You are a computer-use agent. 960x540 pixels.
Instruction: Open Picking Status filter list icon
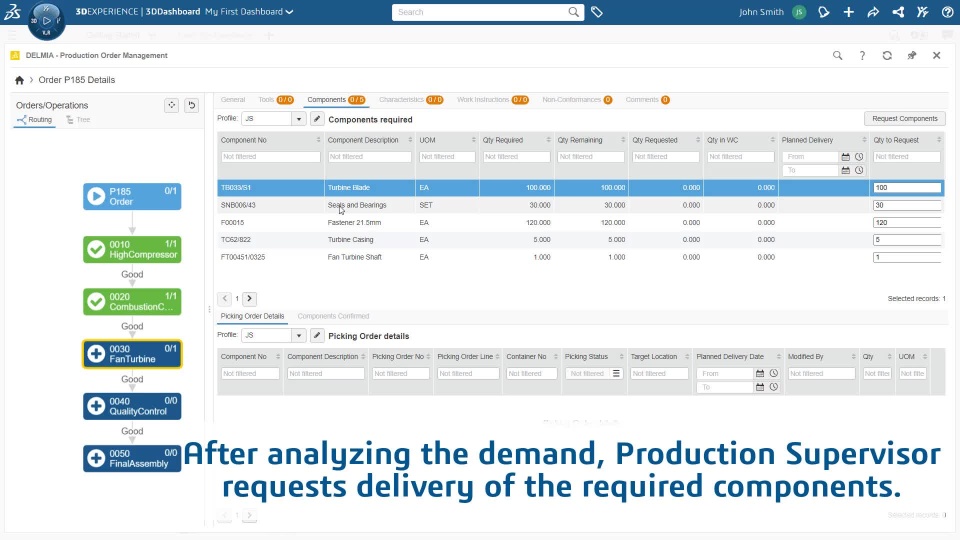617,373
